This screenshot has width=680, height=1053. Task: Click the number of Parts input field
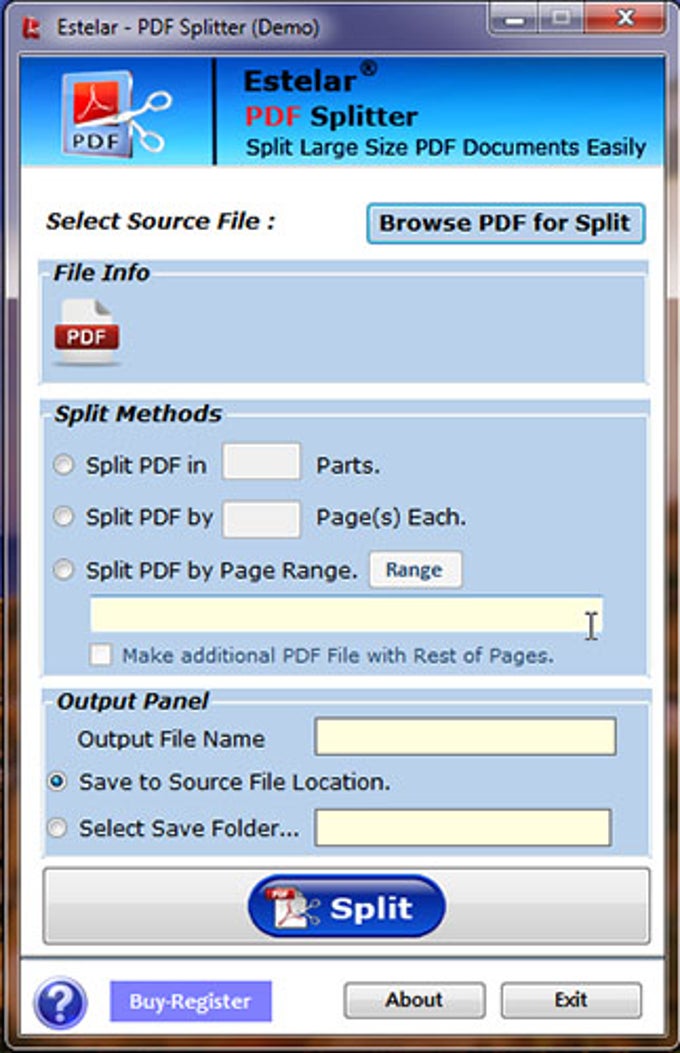tap(261, 463)
